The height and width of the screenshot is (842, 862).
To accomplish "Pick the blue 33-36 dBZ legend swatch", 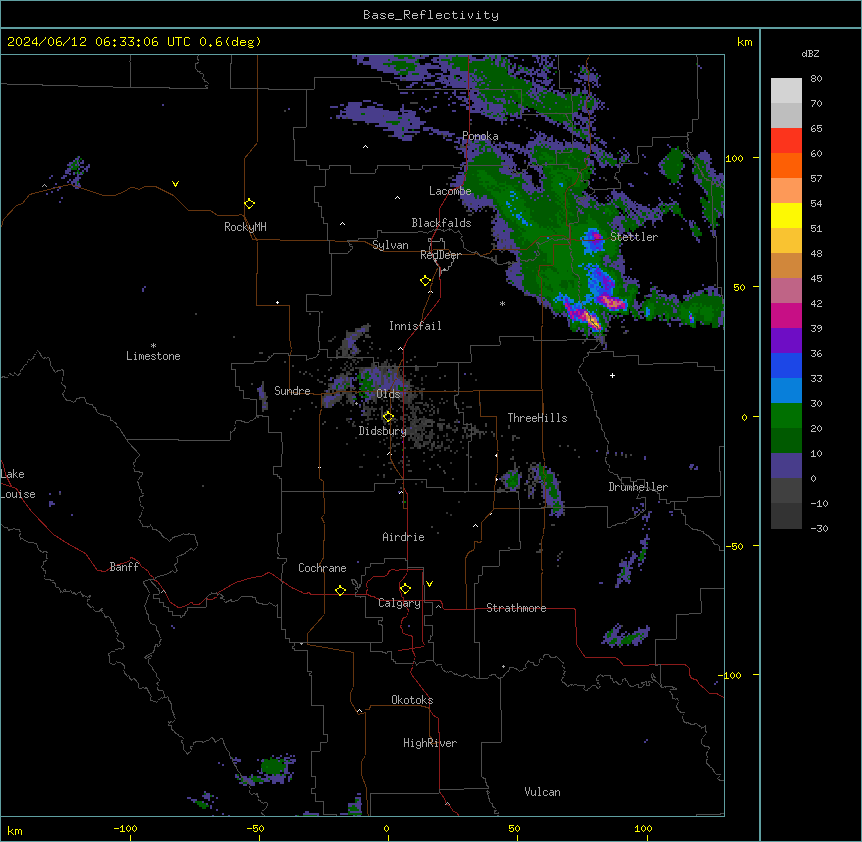I will click(786, 365).
